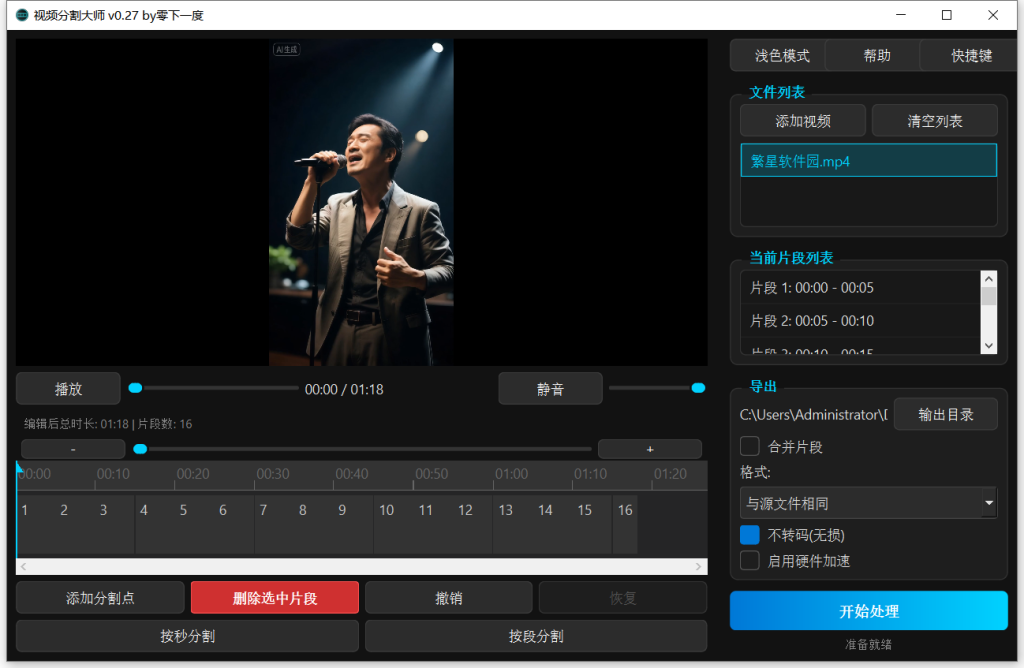Switch to 浅色模式 light mode
Image resolution: width=1024 pixels, height=668 pixels.
click(x=782, y=56)
